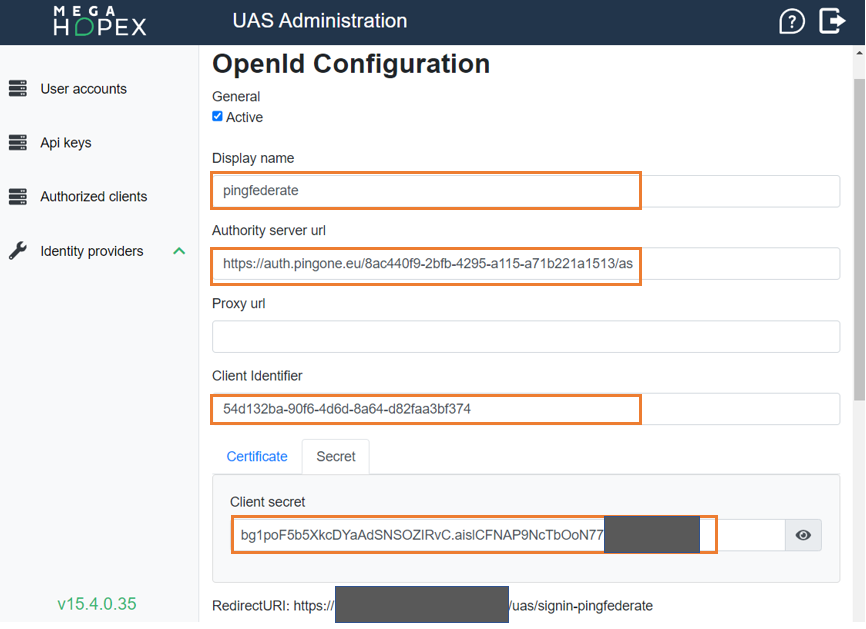Collapse the Identity providers section chevron

pyautogui.click(x=178, y=251)
